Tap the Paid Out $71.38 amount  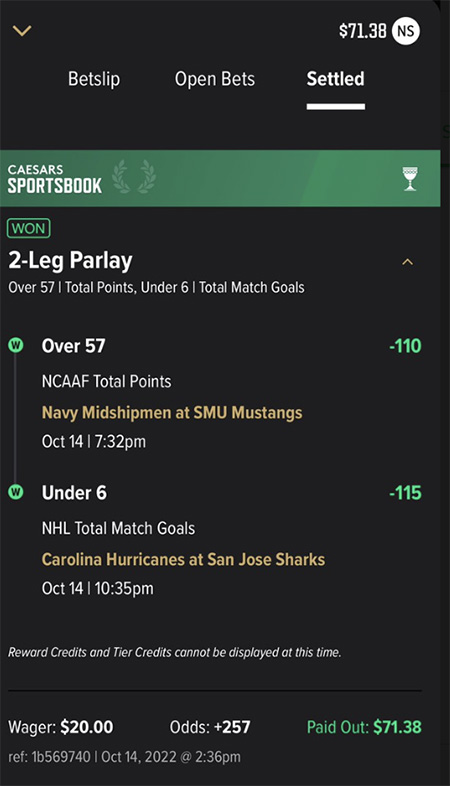click(364, 727)
